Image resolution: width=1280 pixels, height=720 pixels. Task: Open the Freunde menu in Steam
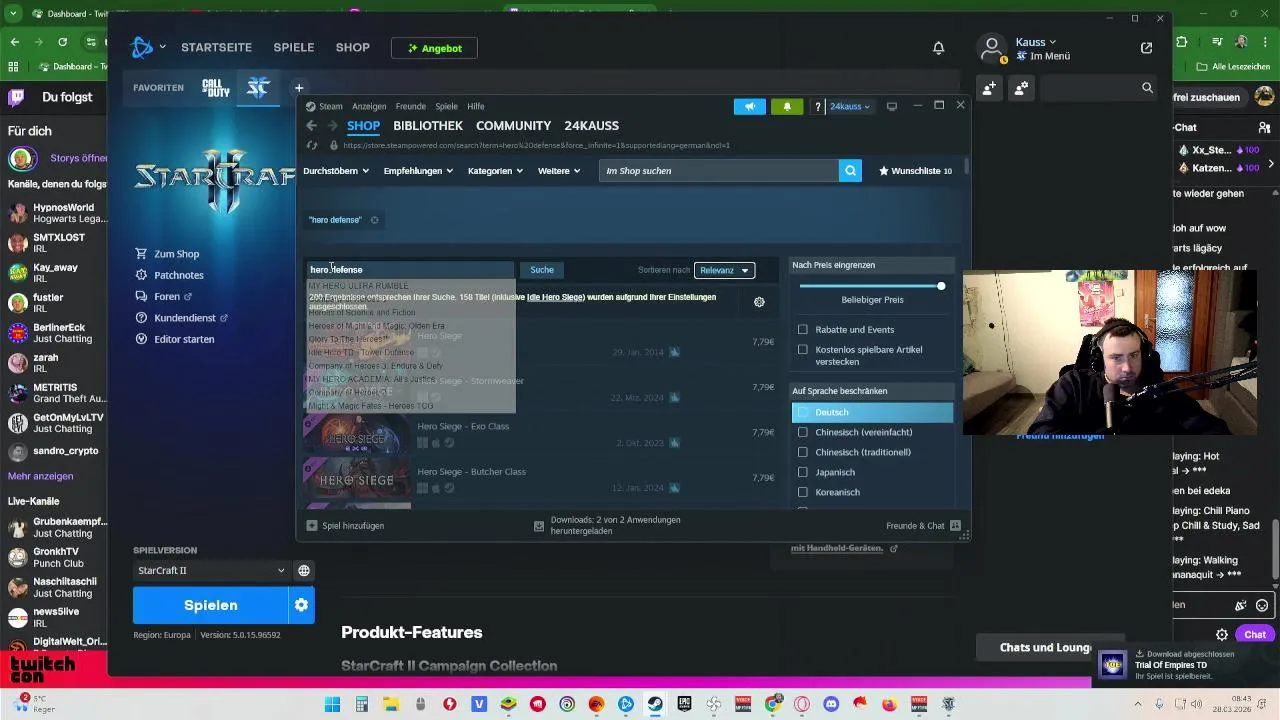click(411, 106)
